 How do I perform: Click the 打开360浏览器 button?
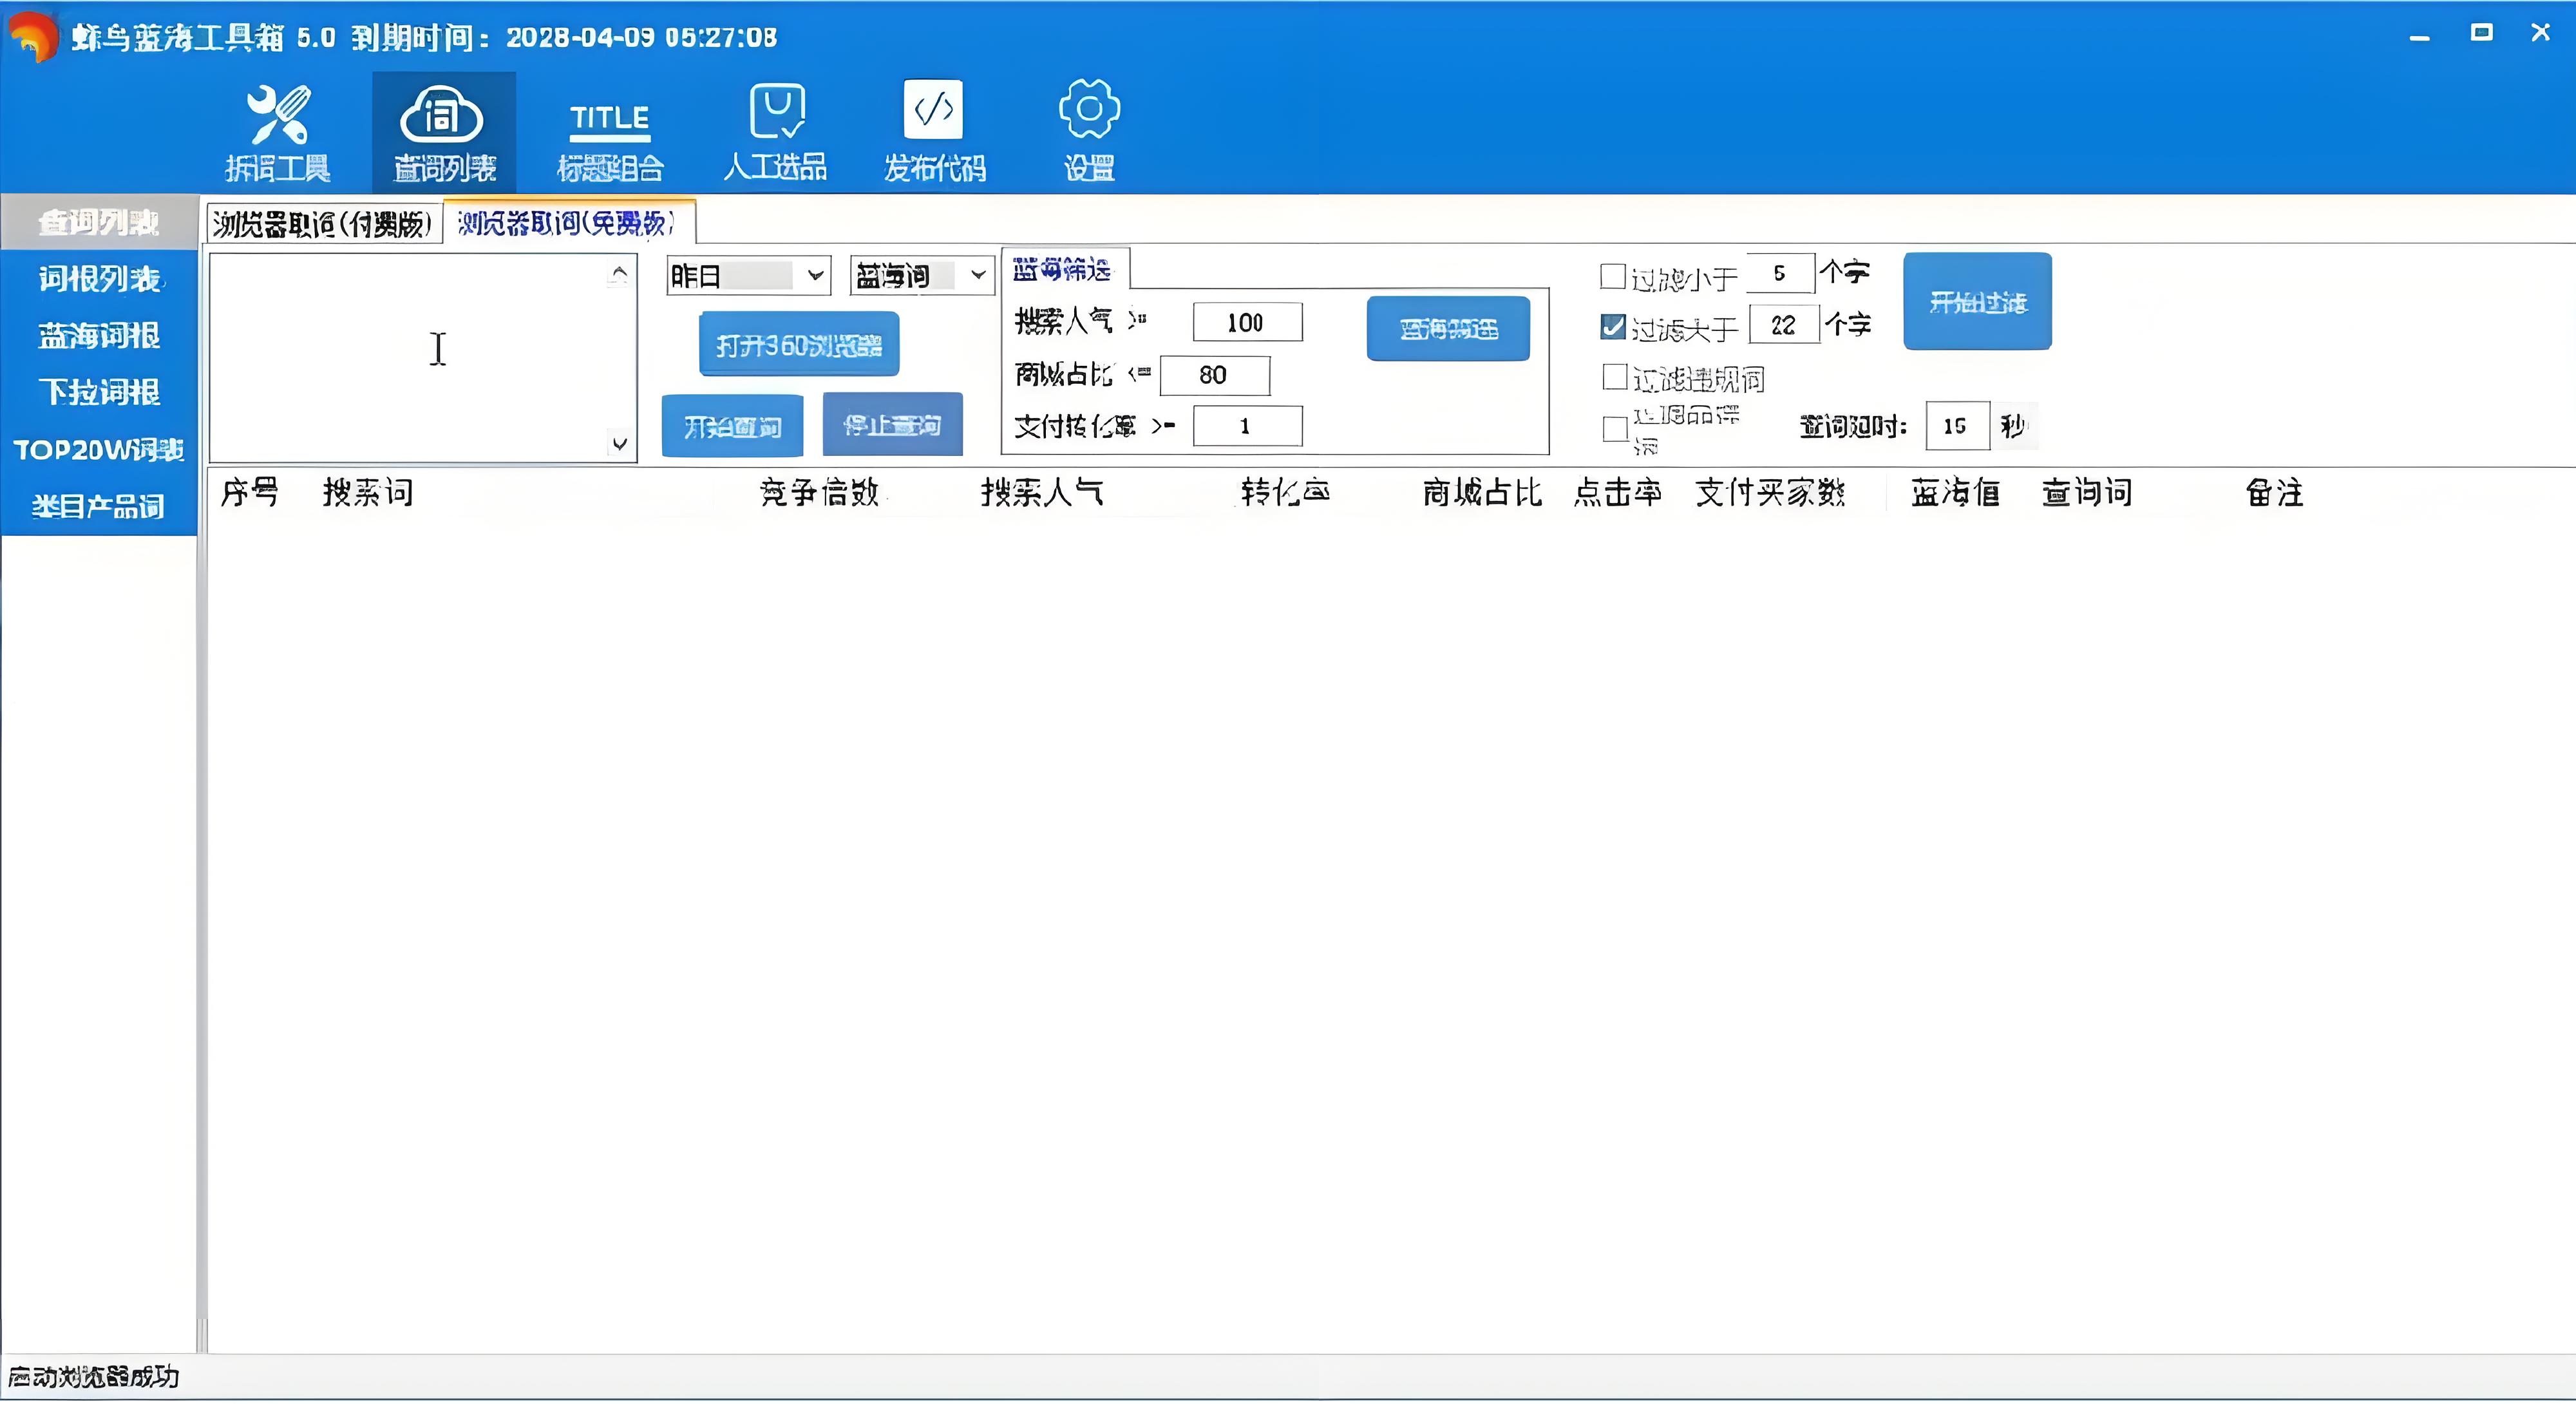798,345
